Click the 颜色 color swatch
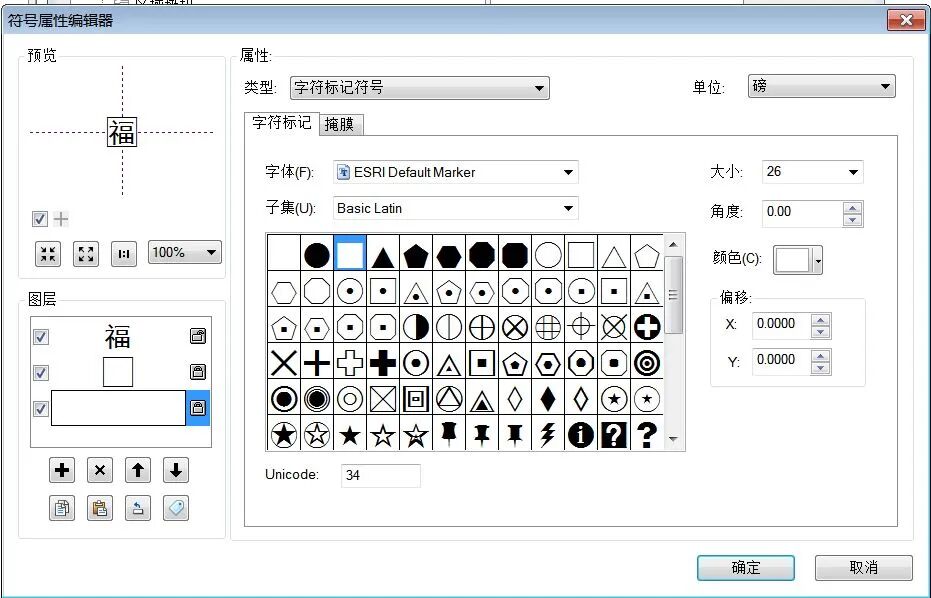931x598 pixels. (x=793, y=261)
